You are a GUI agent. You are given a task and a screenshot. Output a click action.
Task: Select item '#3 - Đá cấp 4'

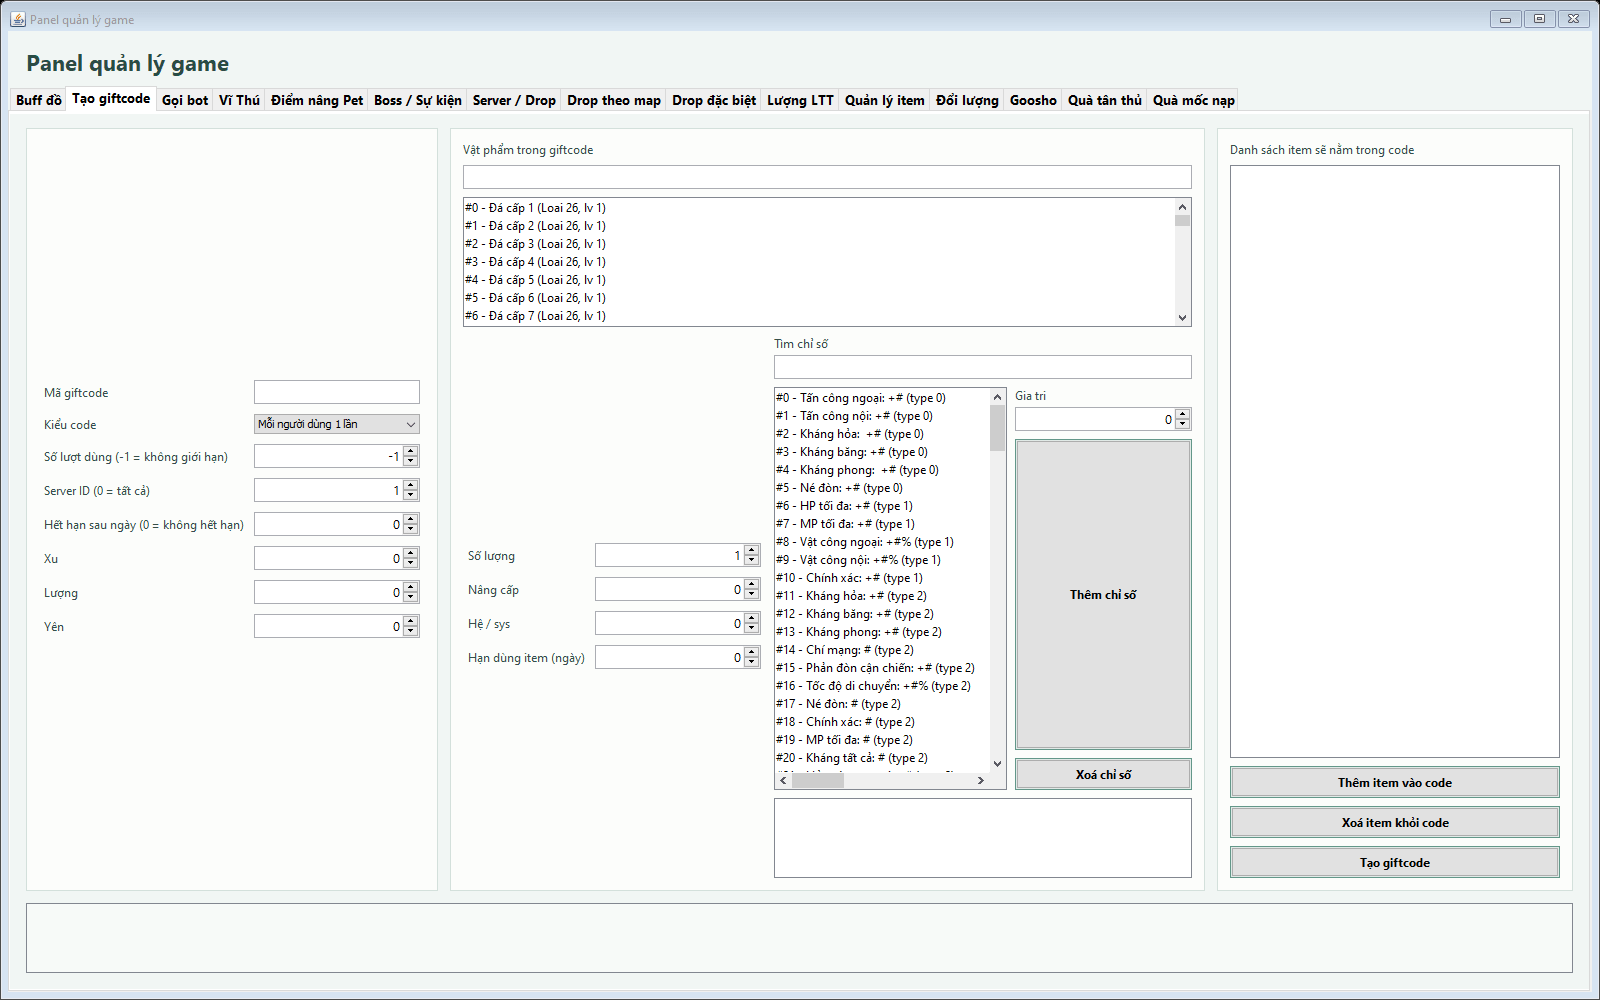tap(819, 262)
